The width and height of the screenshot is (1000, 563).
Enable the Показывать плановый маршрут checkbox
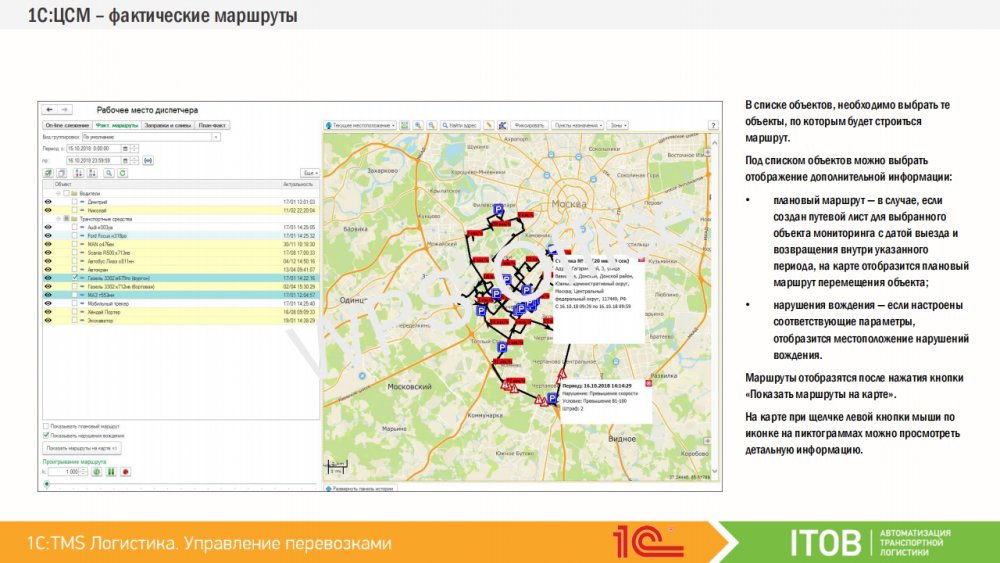point(46,426)
